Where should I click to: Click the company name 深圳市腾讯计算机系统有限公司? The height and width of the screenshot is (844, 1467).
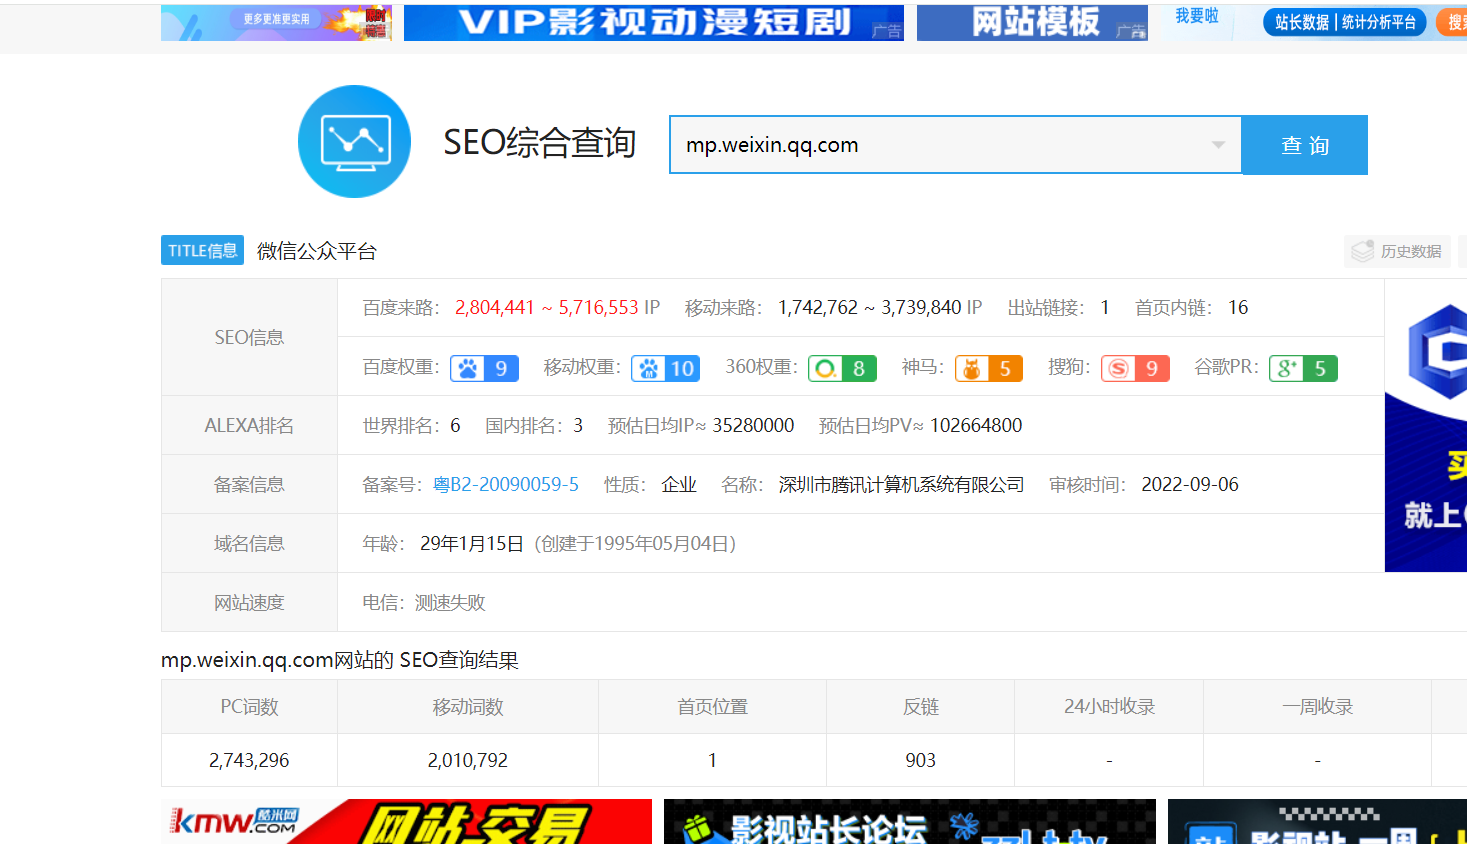tap(902, 485)
